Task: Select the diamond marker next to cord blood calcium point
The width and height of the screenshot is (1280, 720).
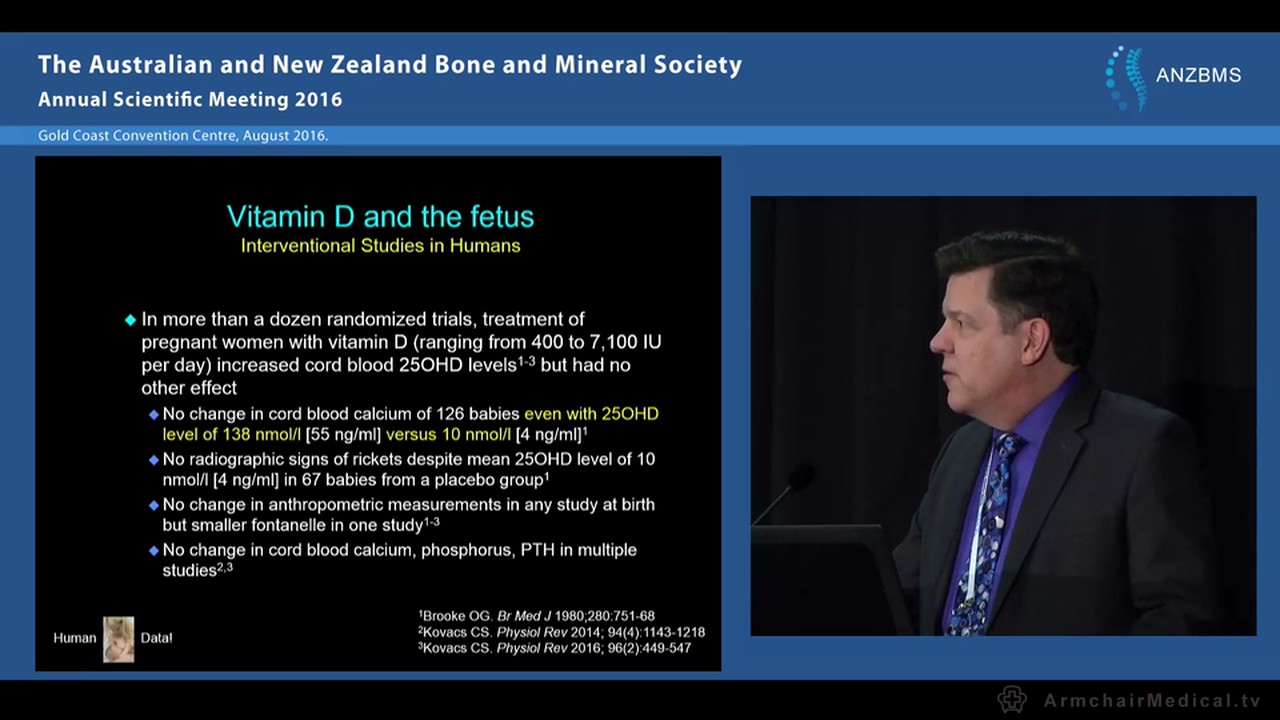Action: coord(153,413)
